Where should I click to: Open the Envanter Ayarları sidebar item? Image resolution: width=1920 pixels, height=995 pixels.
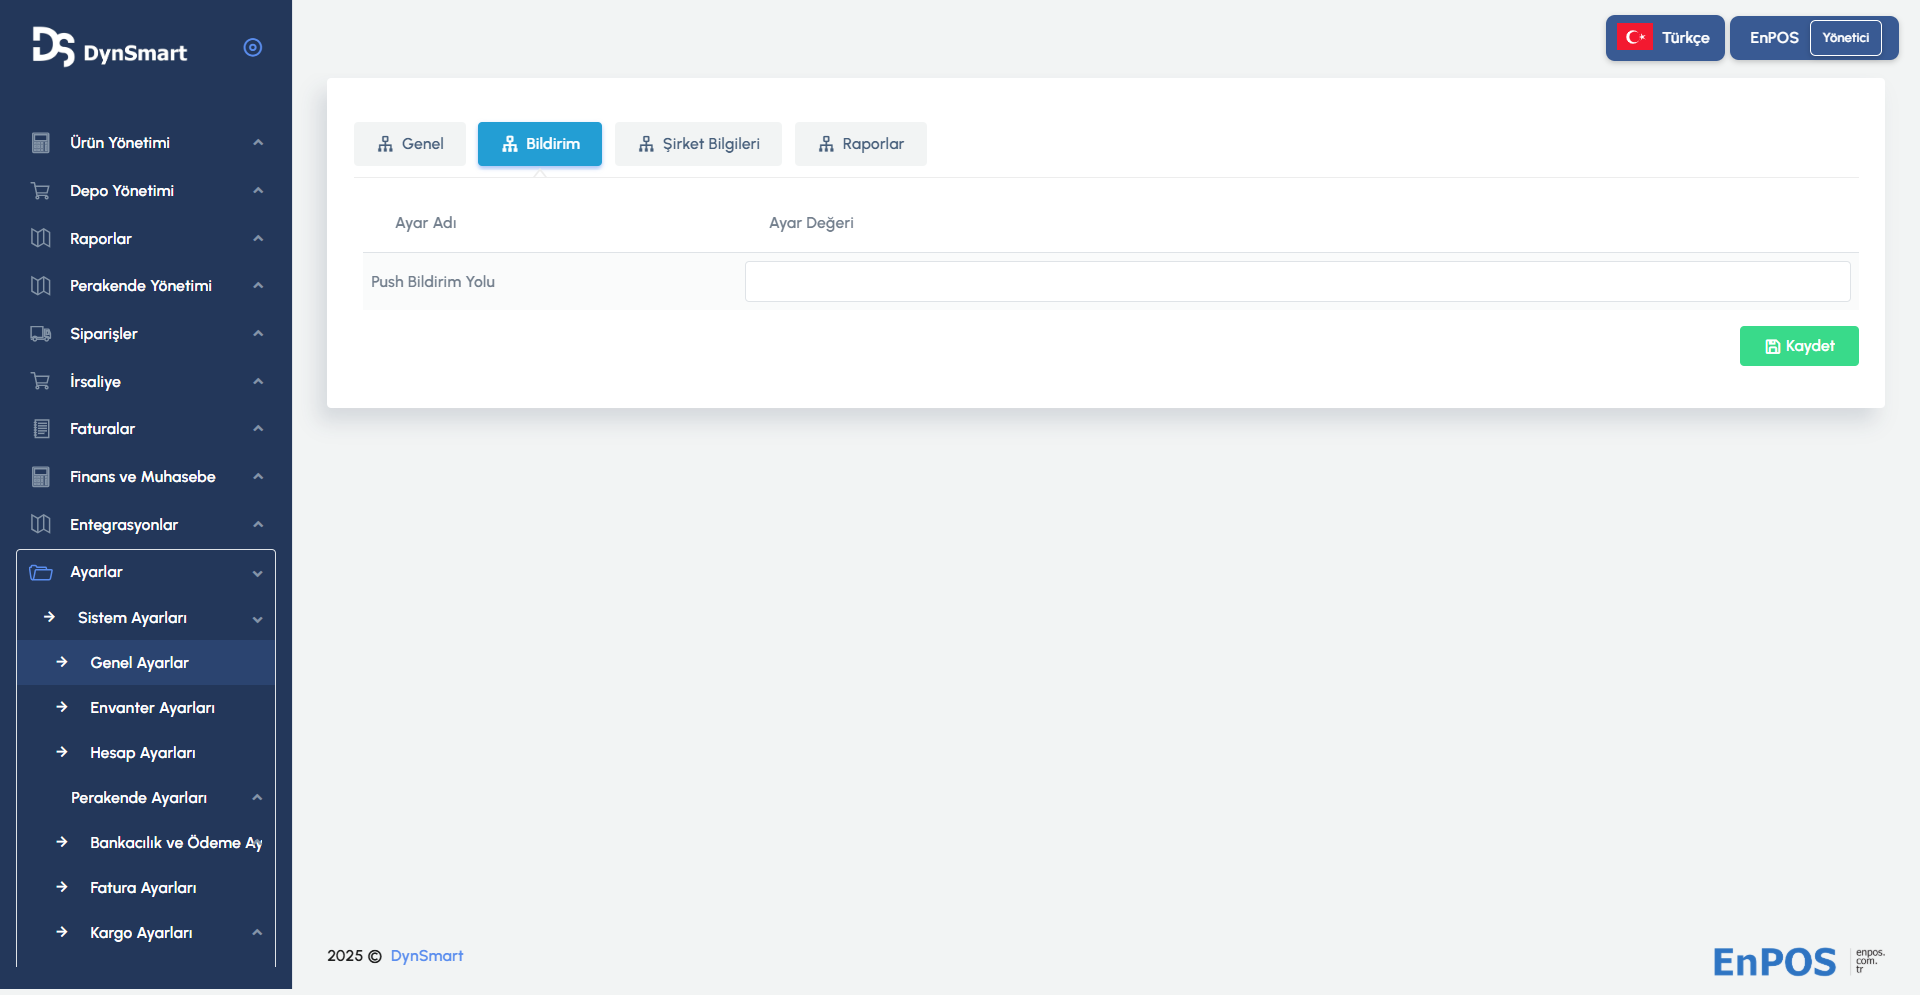(152, 708)
